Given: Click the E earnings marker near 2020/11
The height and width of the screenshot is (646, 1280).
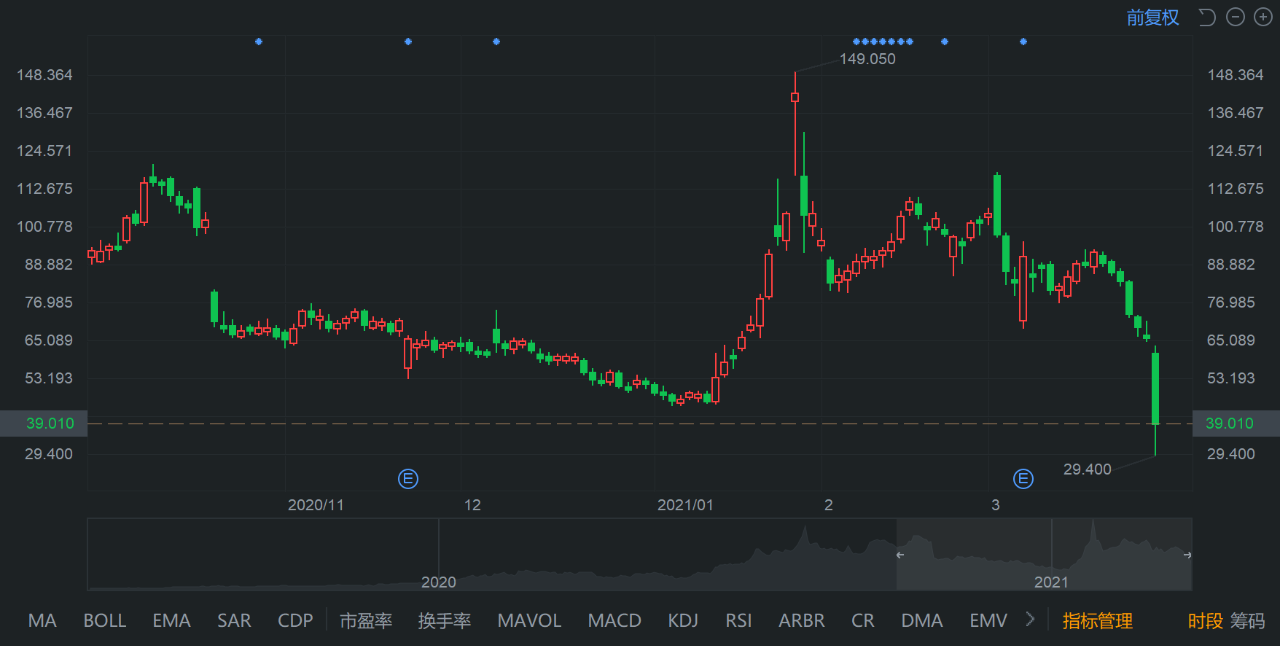Looking at the screenshot, I should click(x=408, y=479).
